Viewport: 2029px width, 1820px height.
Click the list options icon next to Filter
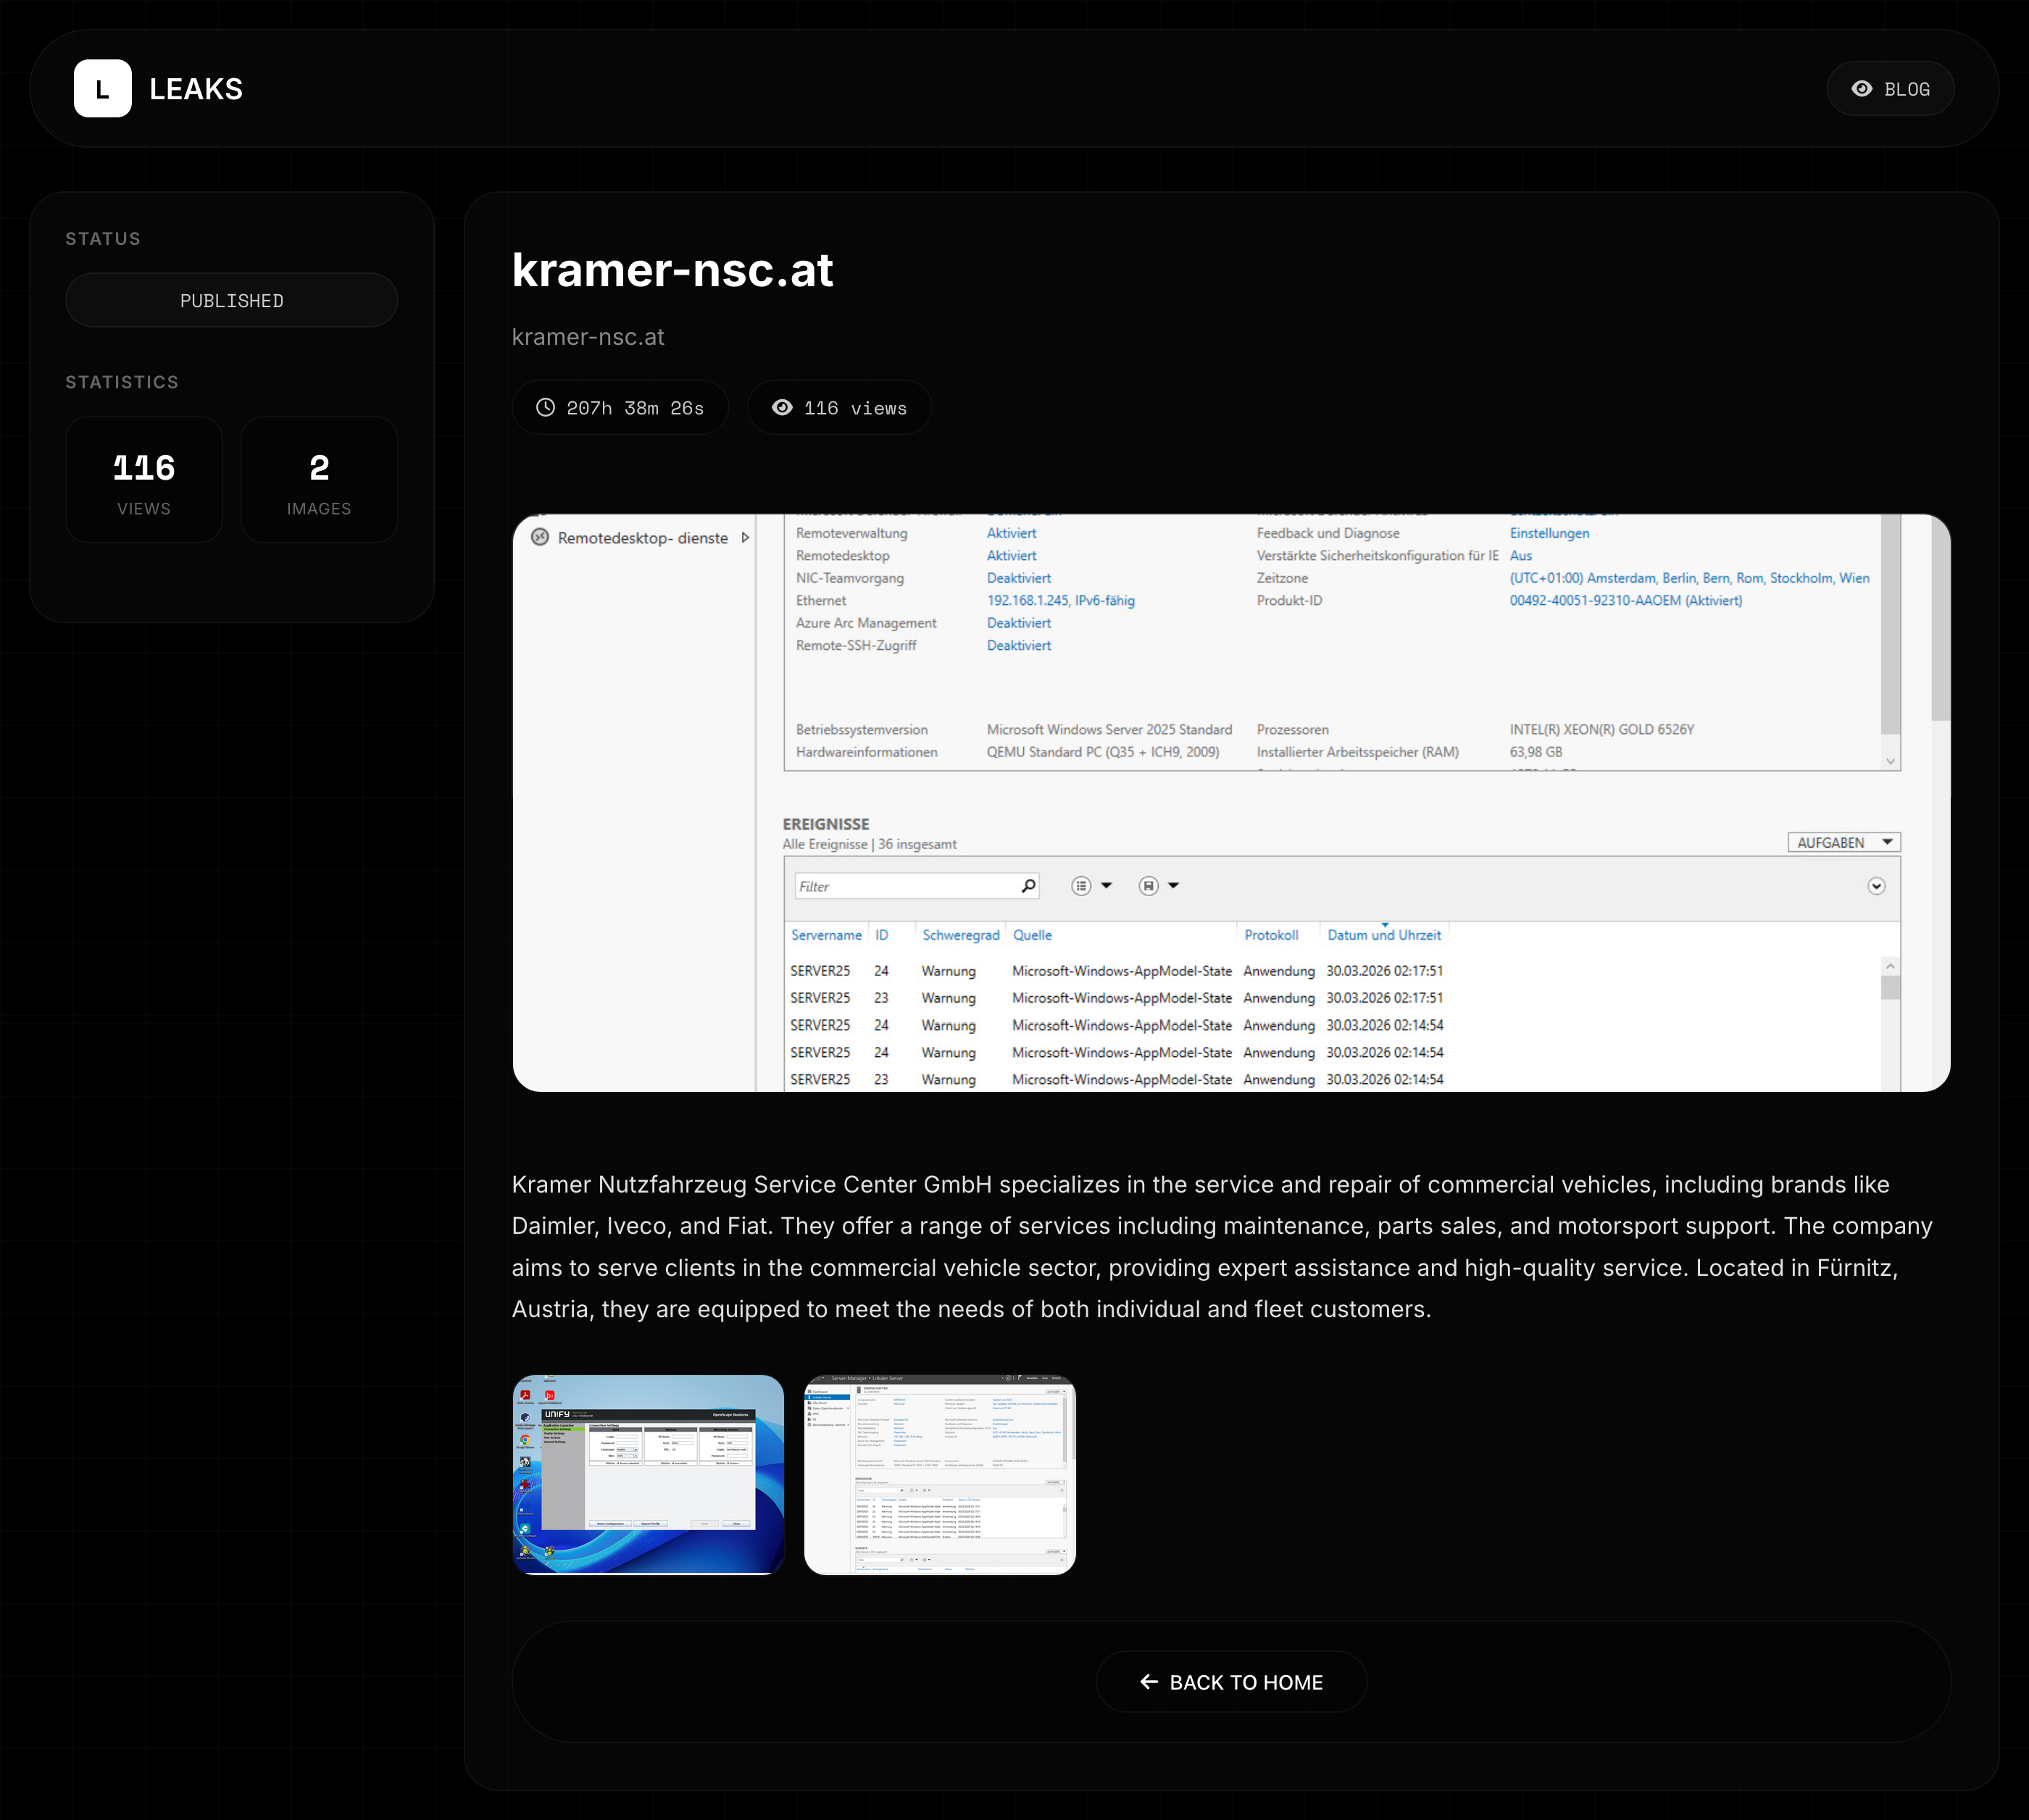pyautogui.click(x=1081, y=886)
